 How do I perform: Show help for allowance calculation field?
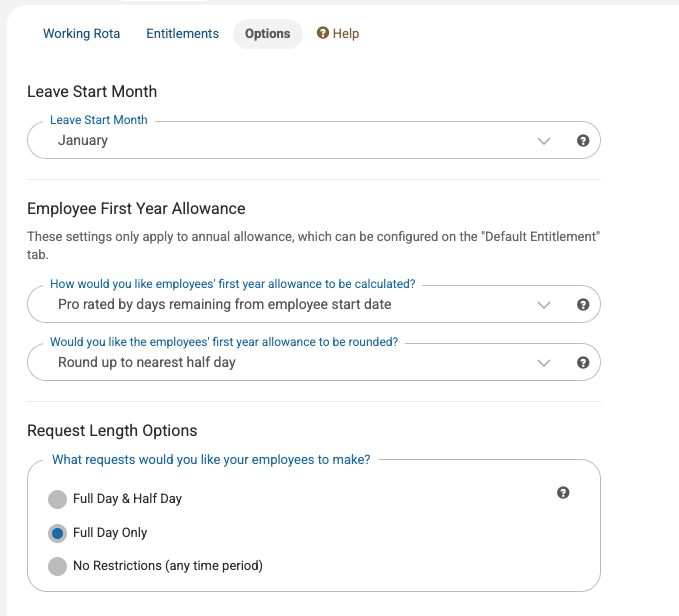coord(583,304)
